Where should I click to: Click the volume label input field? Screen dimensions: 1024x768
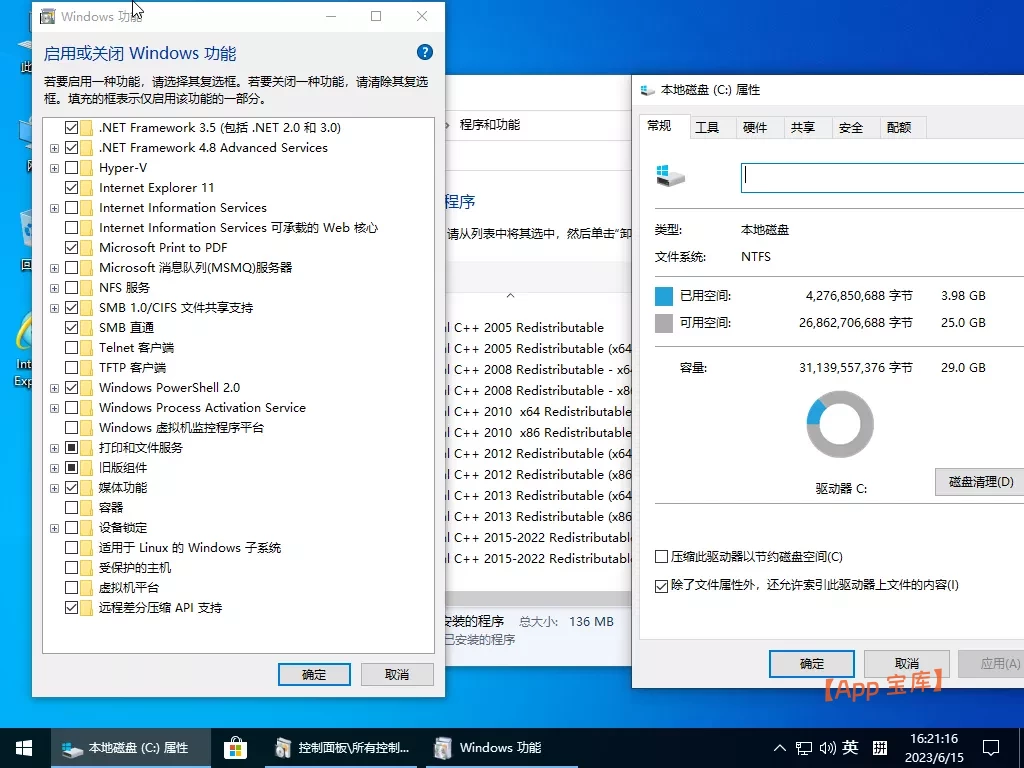pyautogui.click(x=880, y=176)
